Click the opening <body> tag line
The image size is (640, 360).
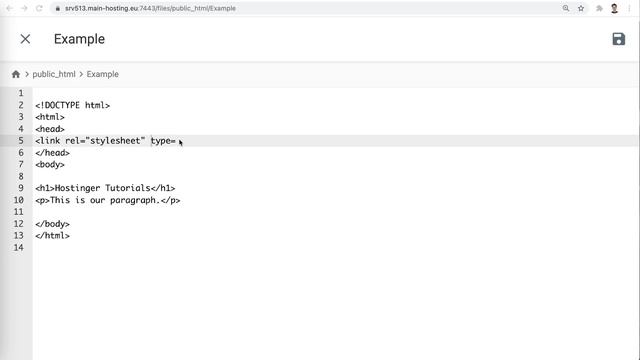pos(49,164)
